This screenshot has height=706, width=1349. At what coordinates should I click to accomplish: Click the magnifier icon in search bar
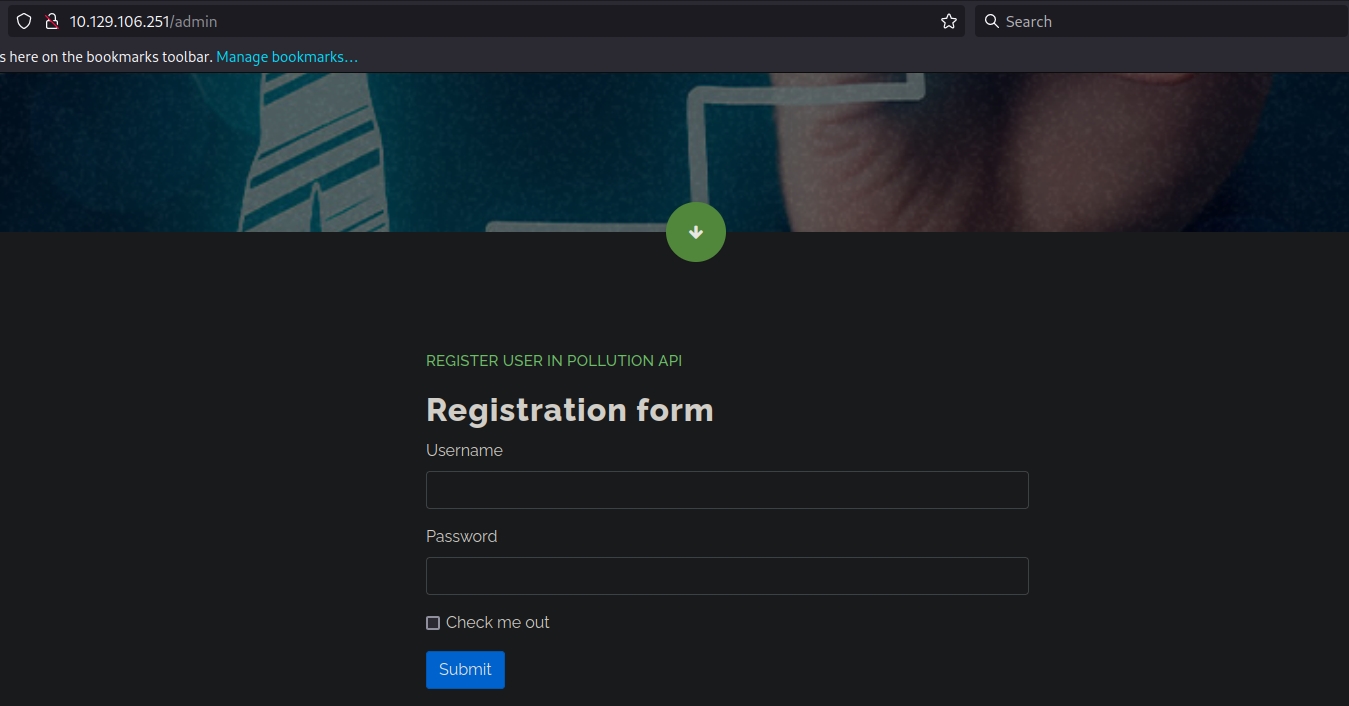pyautogui.click(x=991, y=21)
